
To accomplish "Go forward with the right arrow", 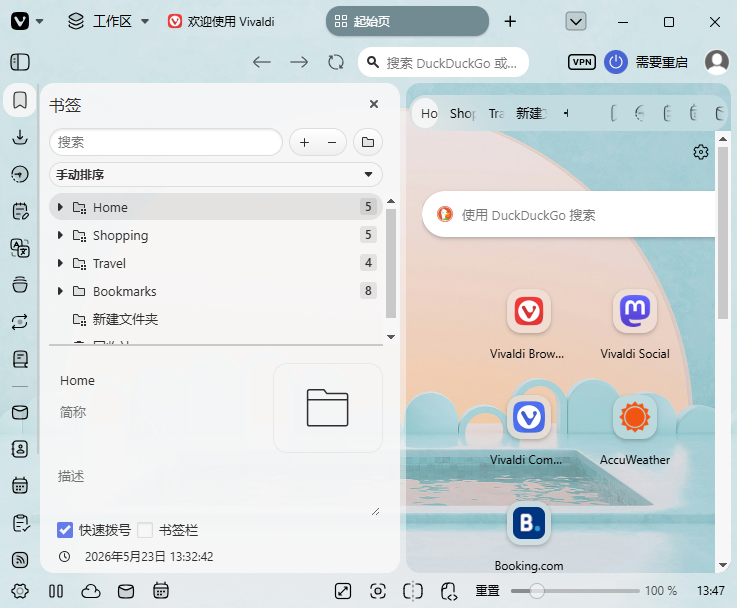I will 299,62.
